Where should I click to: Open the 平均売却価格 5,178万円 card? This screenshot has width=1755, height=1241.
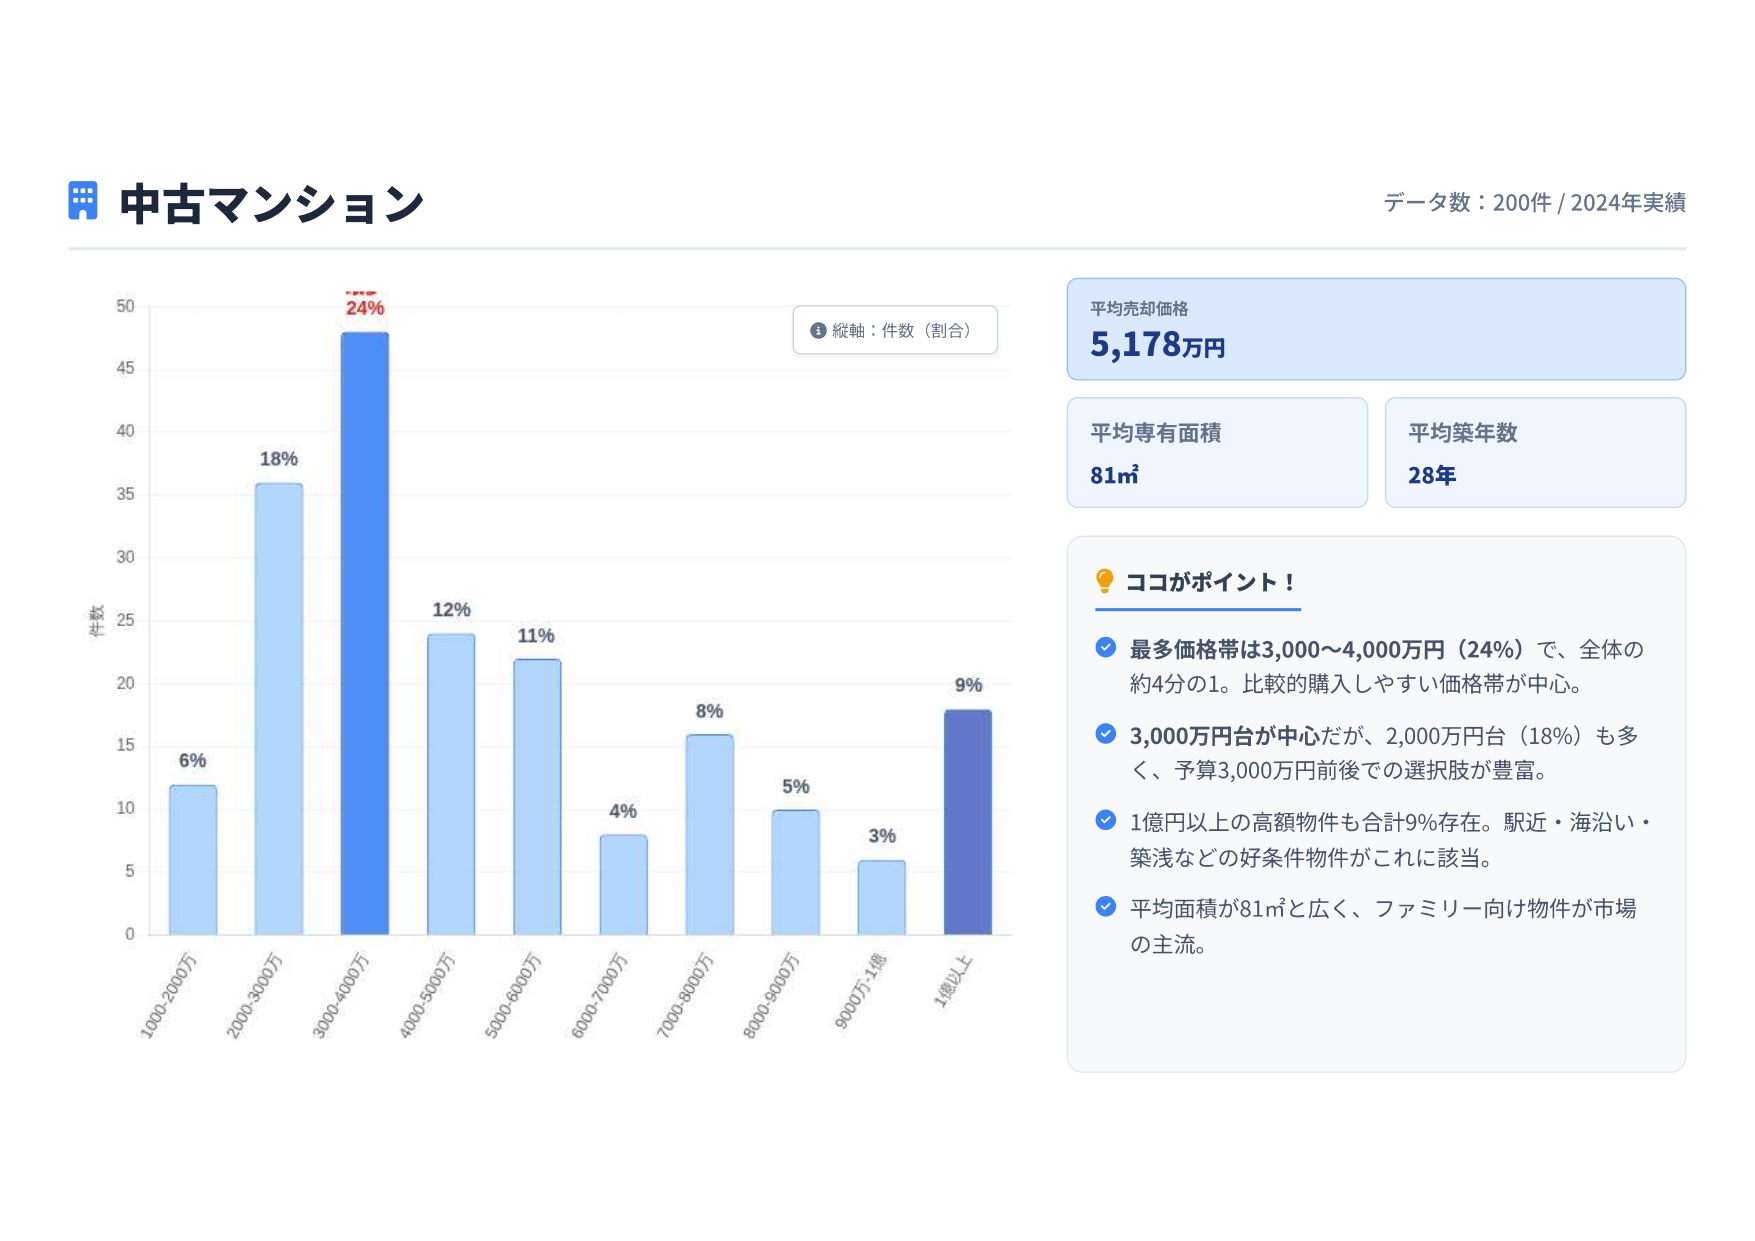point(1375,329)
